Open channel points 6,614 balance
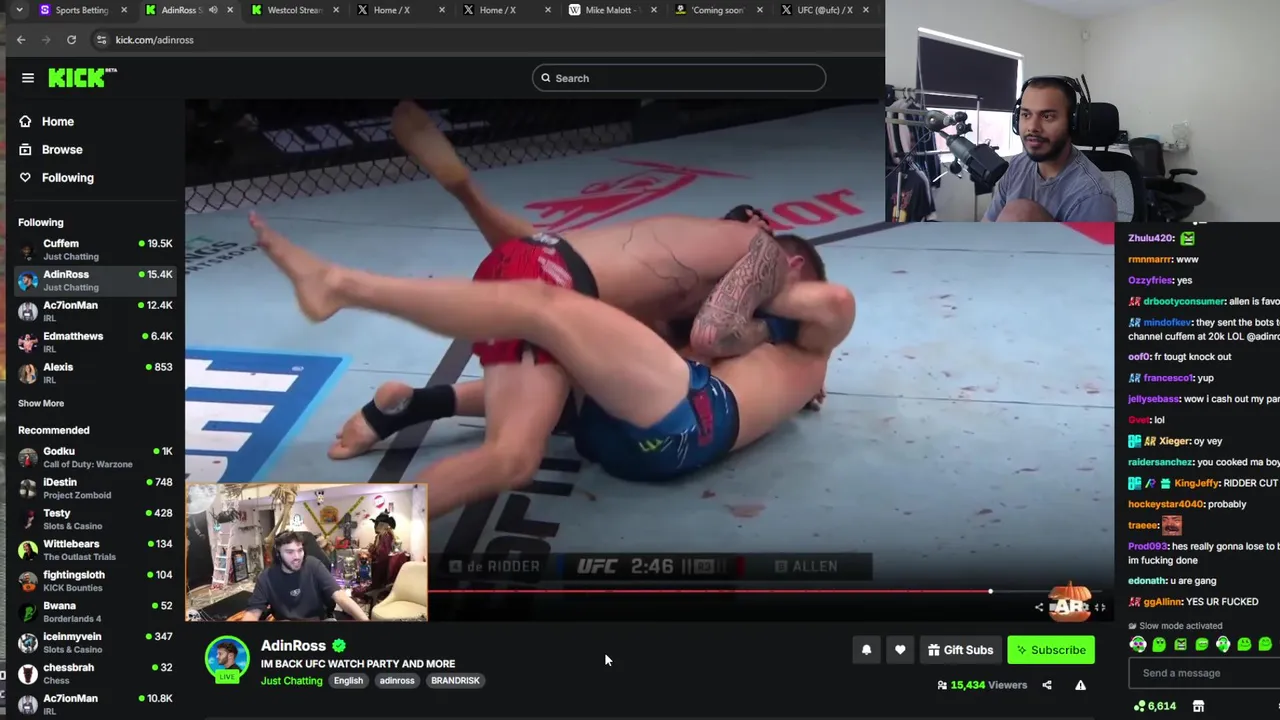This screenshot has width=1280, height=720. (1154, 706)
